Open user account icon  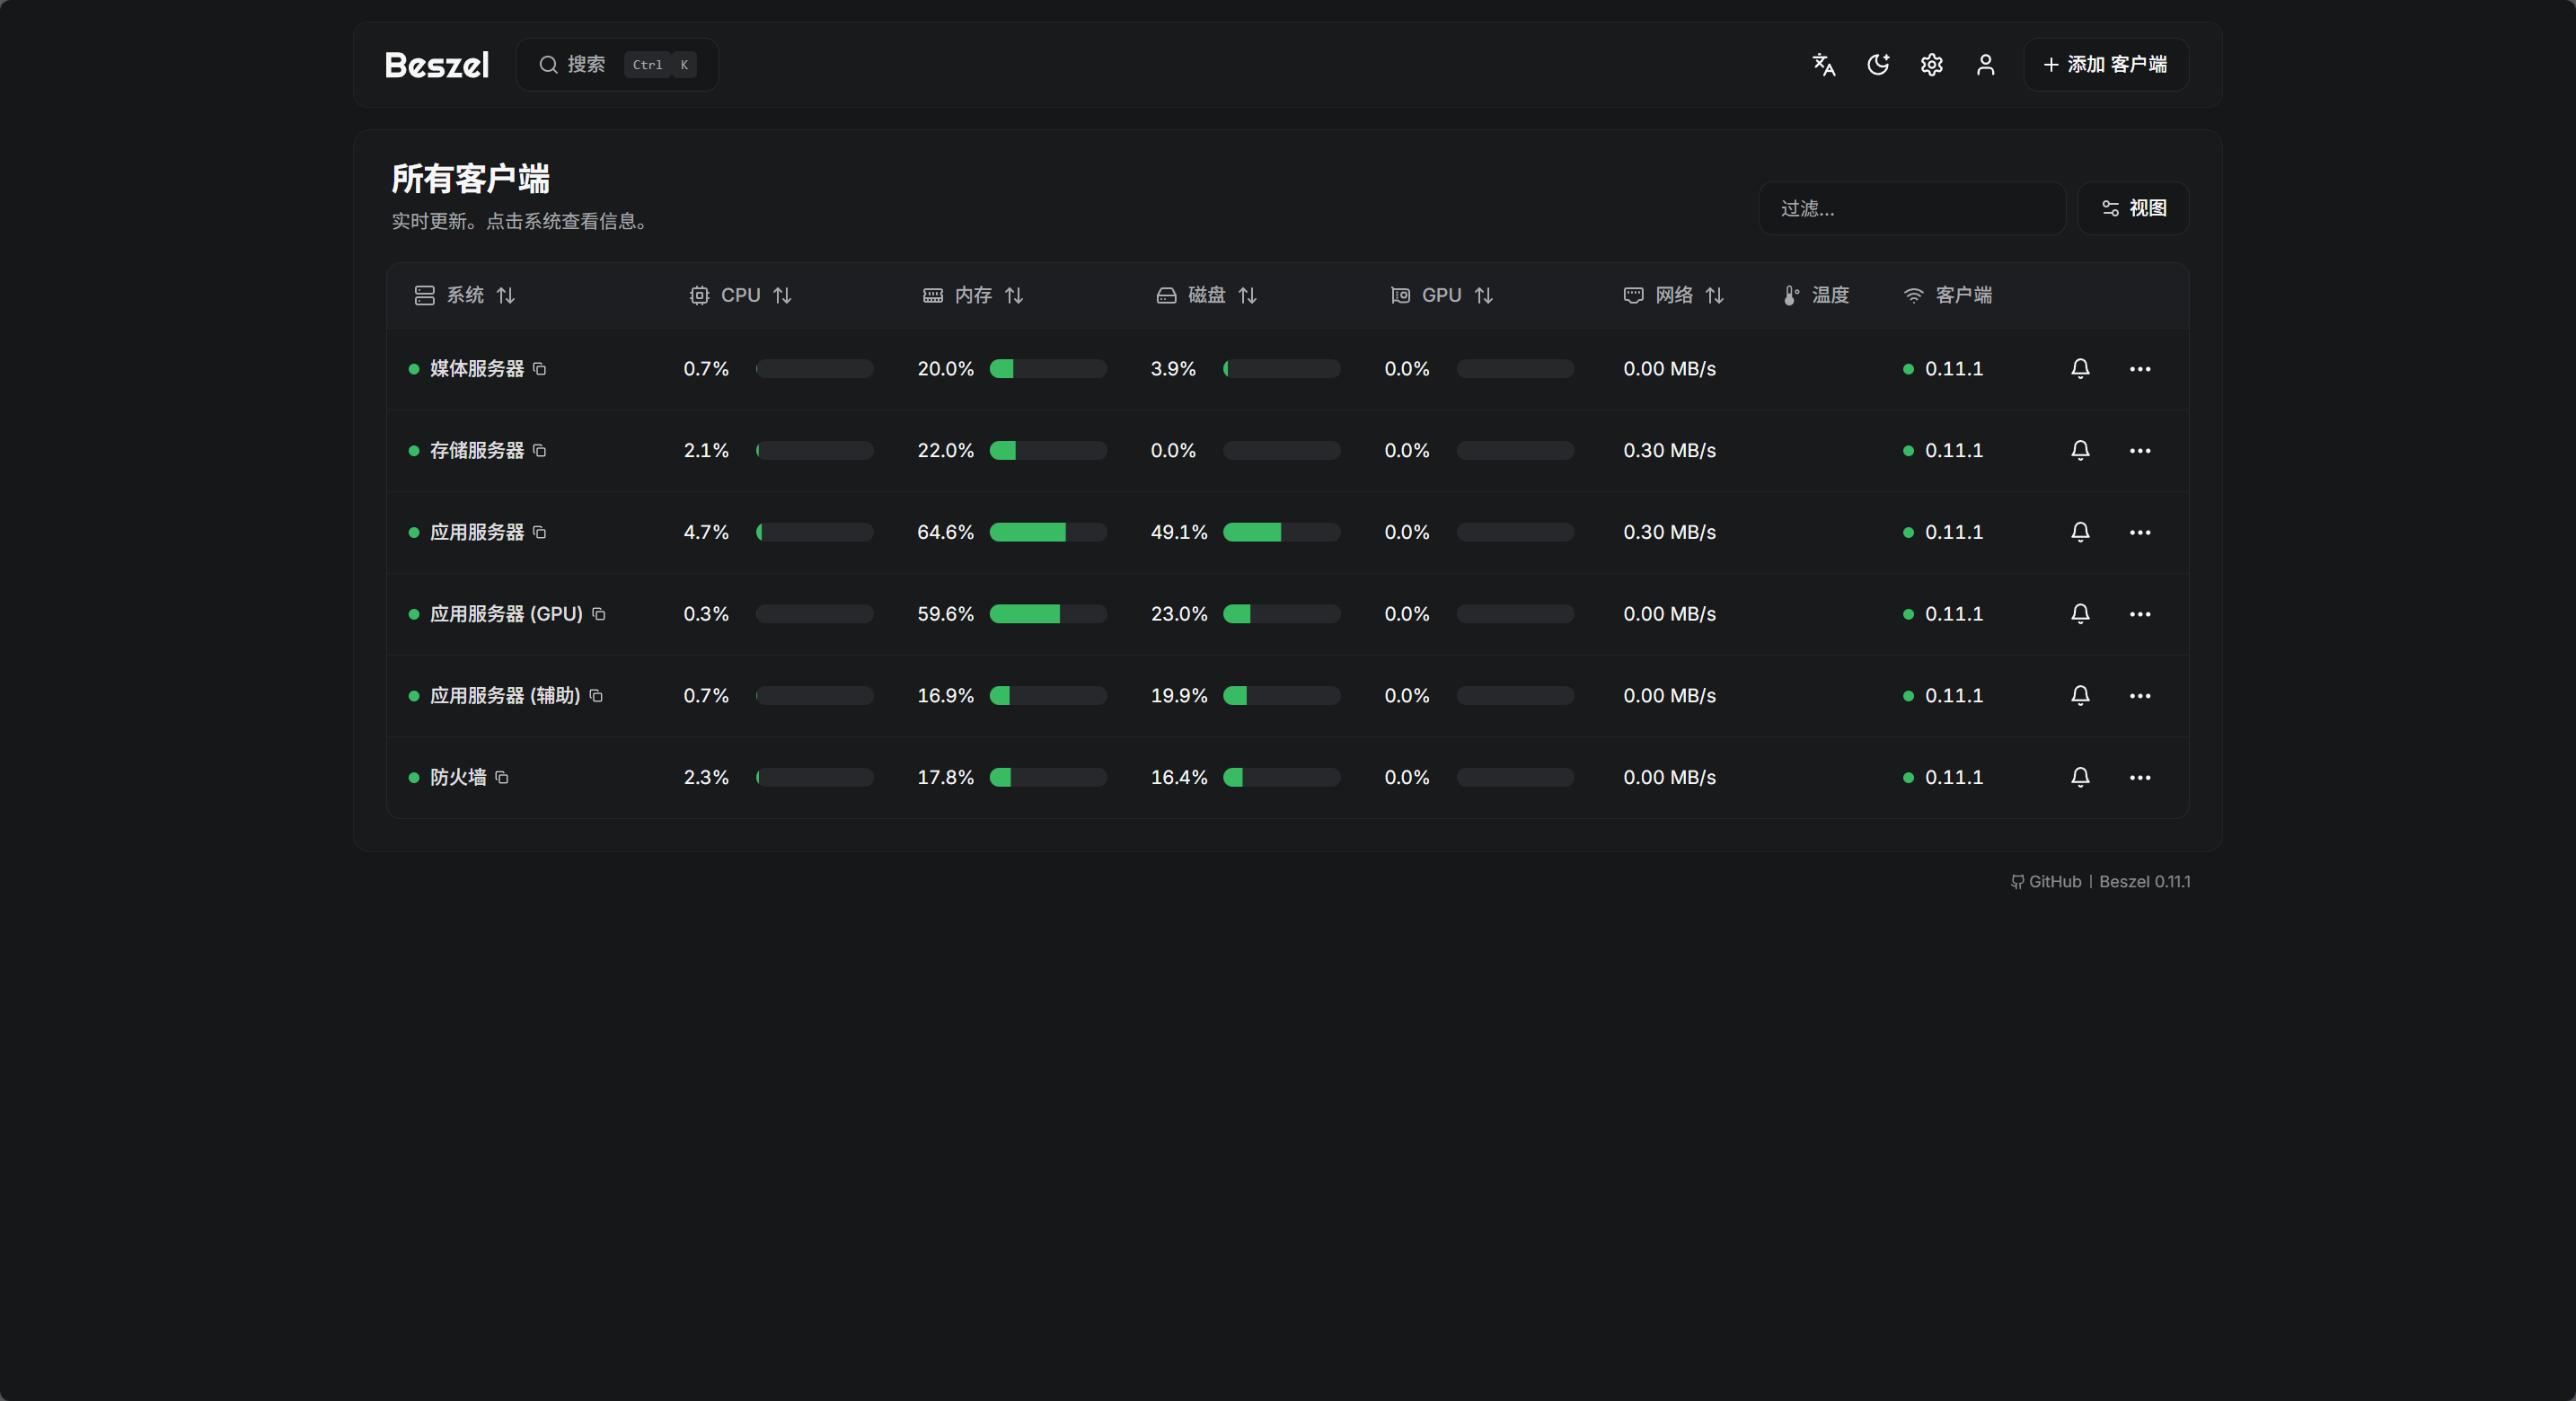click(1986, 65)
